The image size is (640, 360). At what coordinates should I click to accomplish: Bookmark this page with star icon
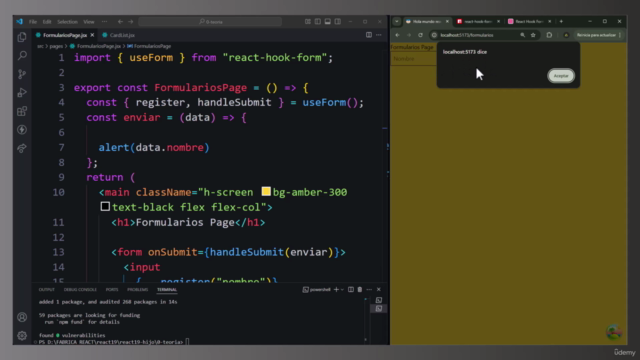pos(533,35)
